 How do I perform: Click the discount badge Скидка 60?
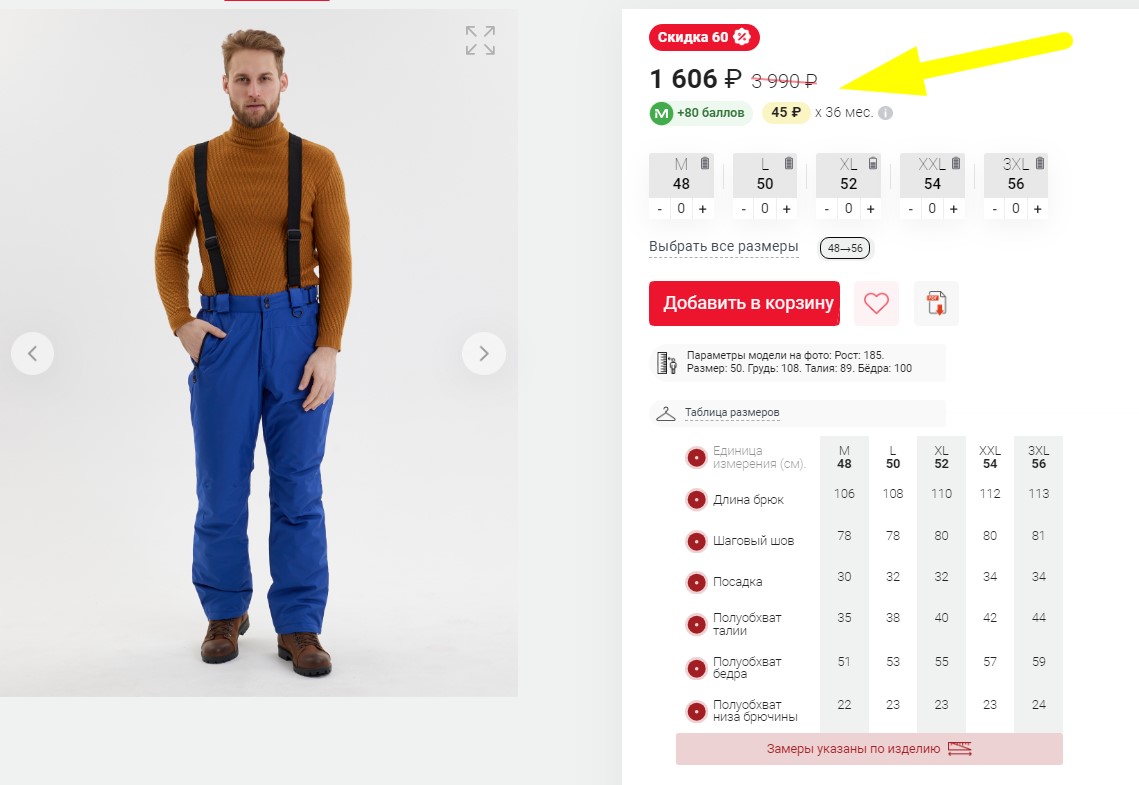tap(704, 37)
